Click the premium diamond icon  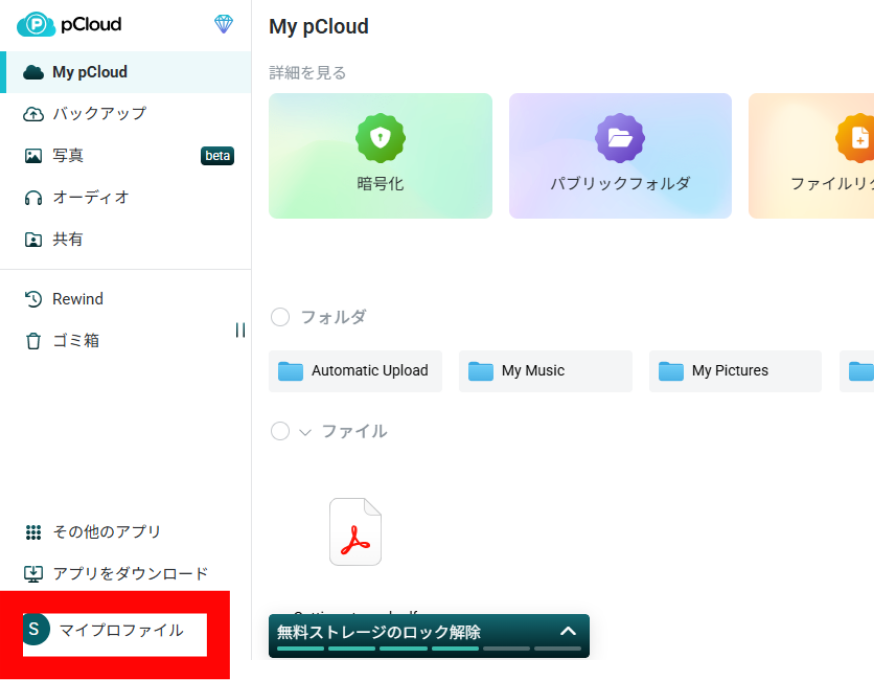click(x=224, y=24)
